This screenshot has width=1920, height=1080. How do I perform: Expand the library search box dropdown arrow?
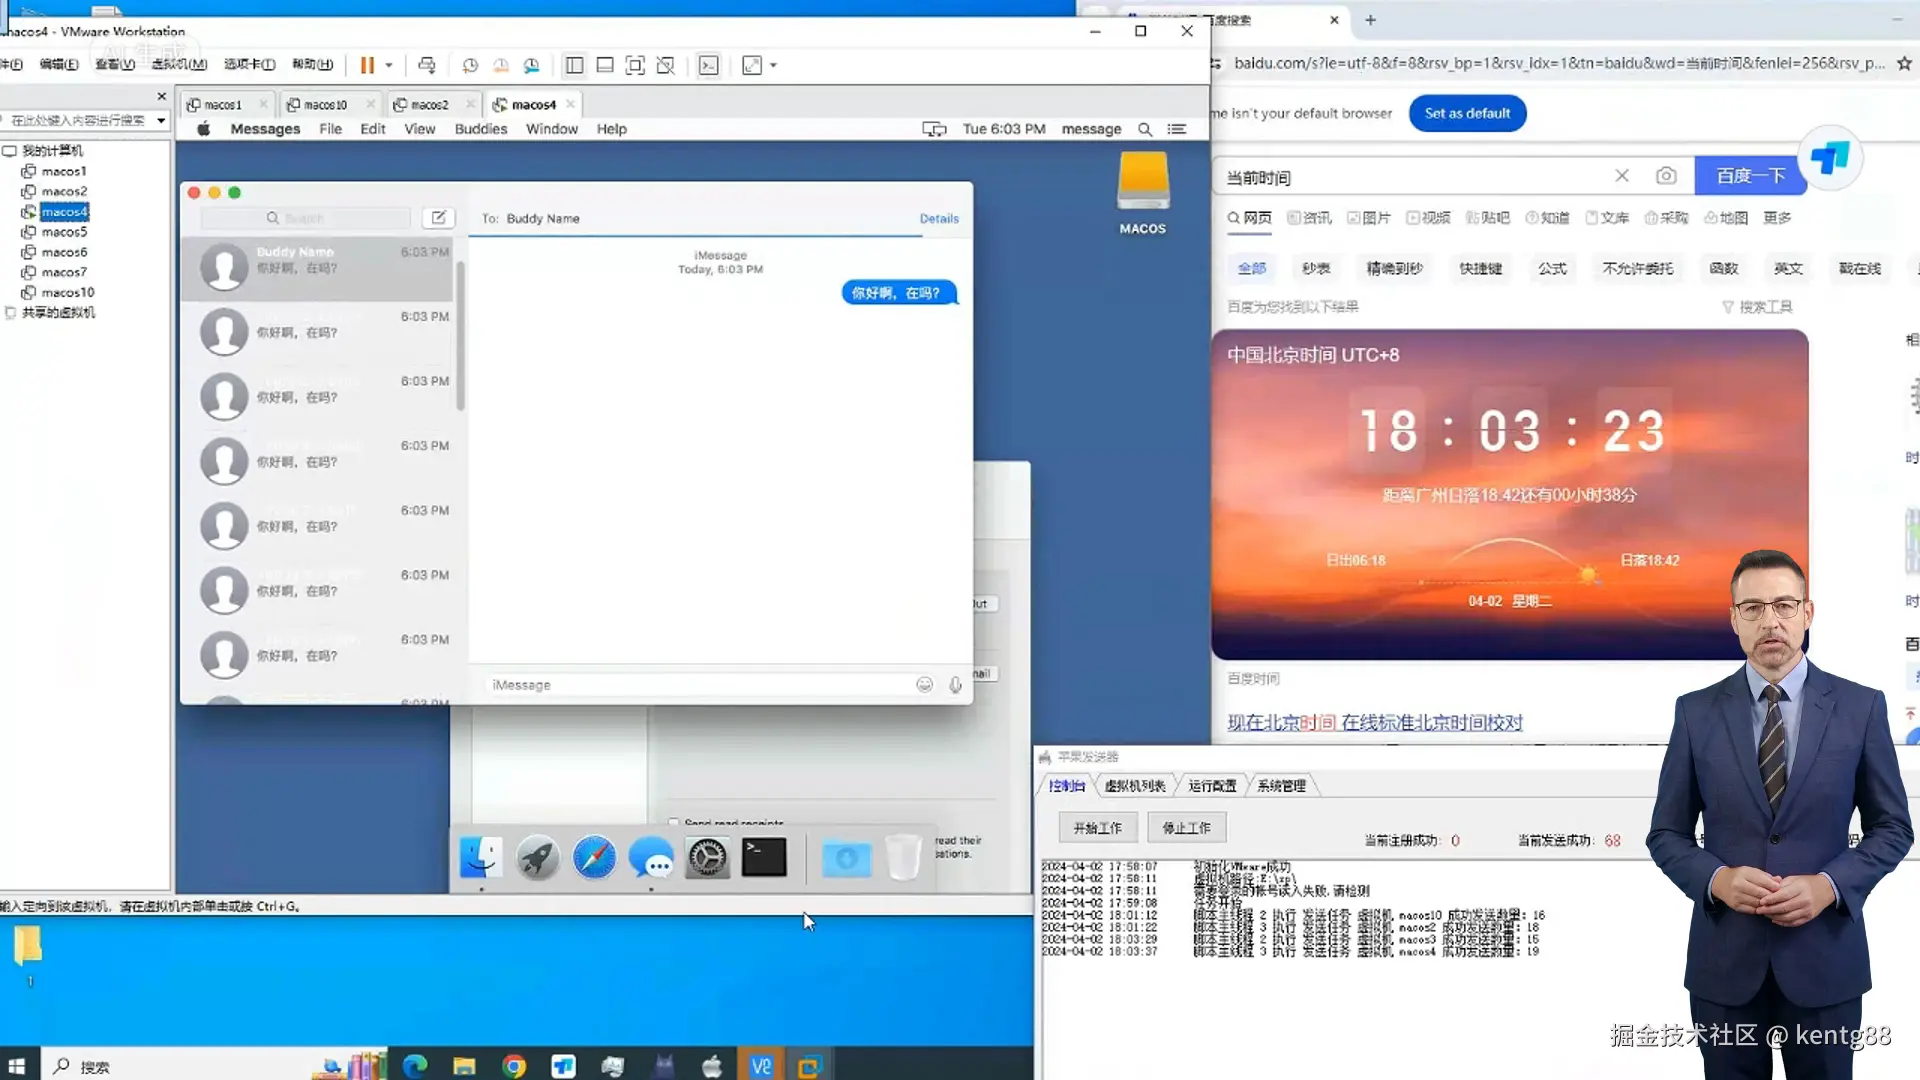pos(161,120)
